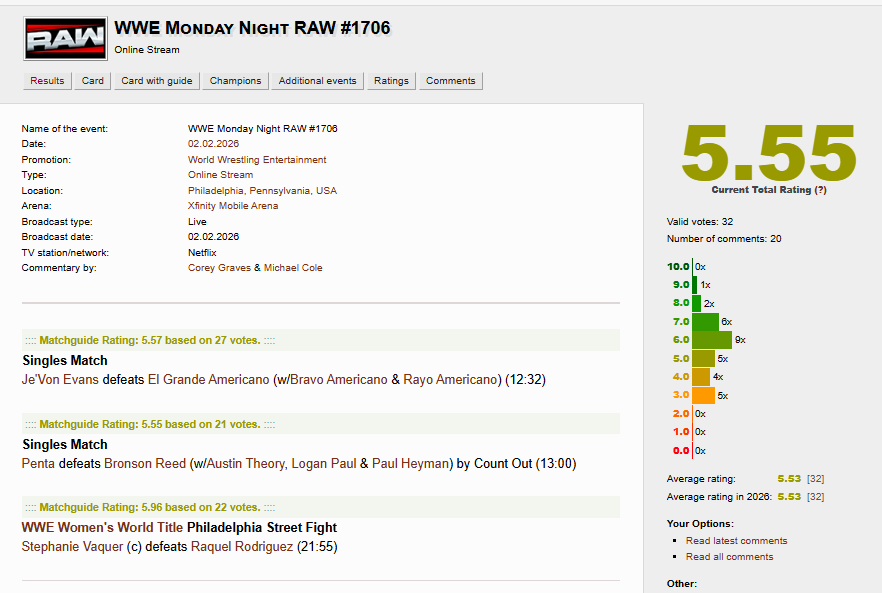Go to the Ratings tab
This screenshot has height=593, width=882.
point(391,80)
